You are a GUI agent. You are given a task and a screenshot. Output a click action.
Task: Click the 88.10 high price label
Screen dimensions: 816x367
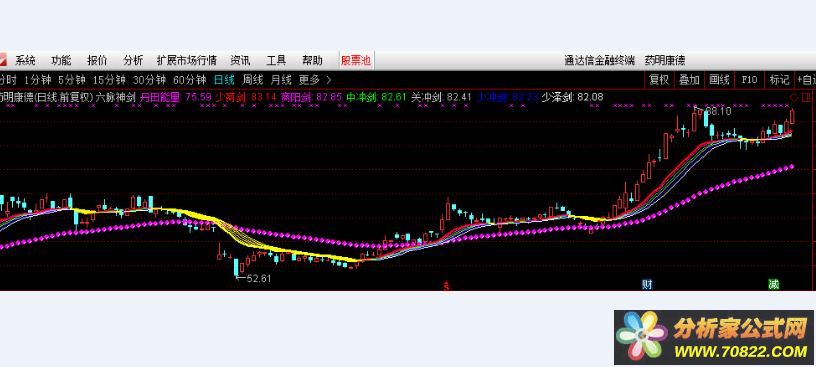click(718, 111)
